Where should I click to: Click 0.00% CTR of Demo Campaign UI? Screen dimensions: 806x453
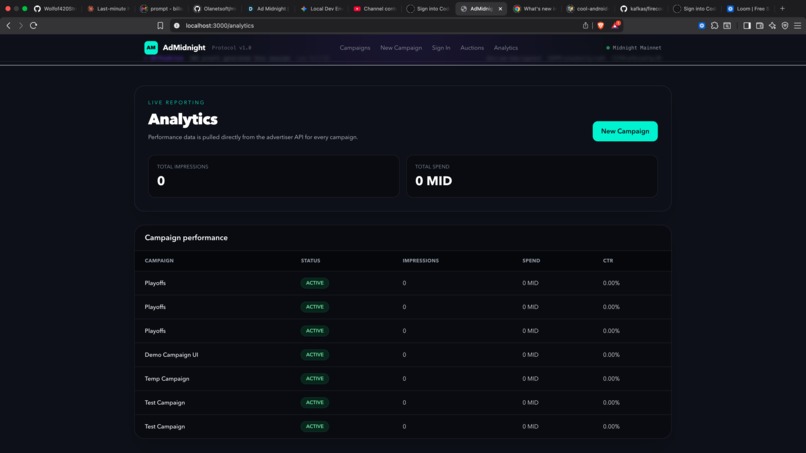611,355
